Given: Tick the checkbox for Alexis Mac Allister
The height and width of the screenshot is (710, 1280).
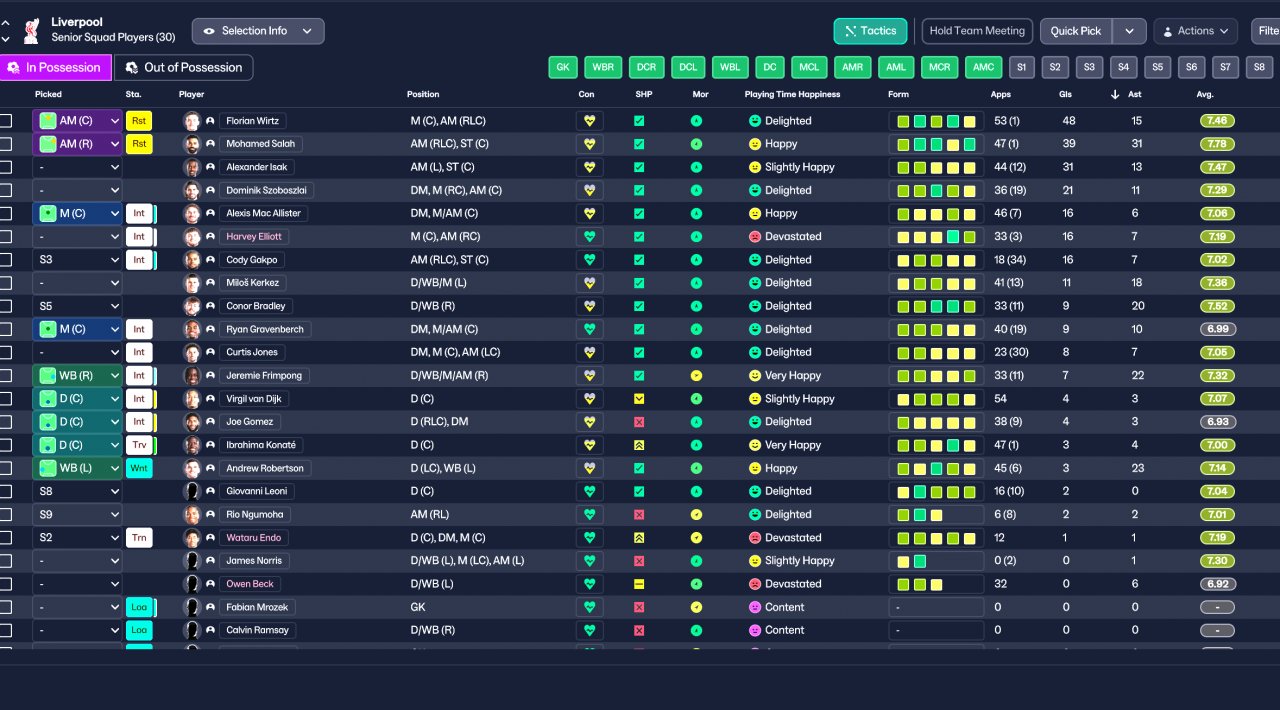Looking at the screenshot, I should 6,213.
